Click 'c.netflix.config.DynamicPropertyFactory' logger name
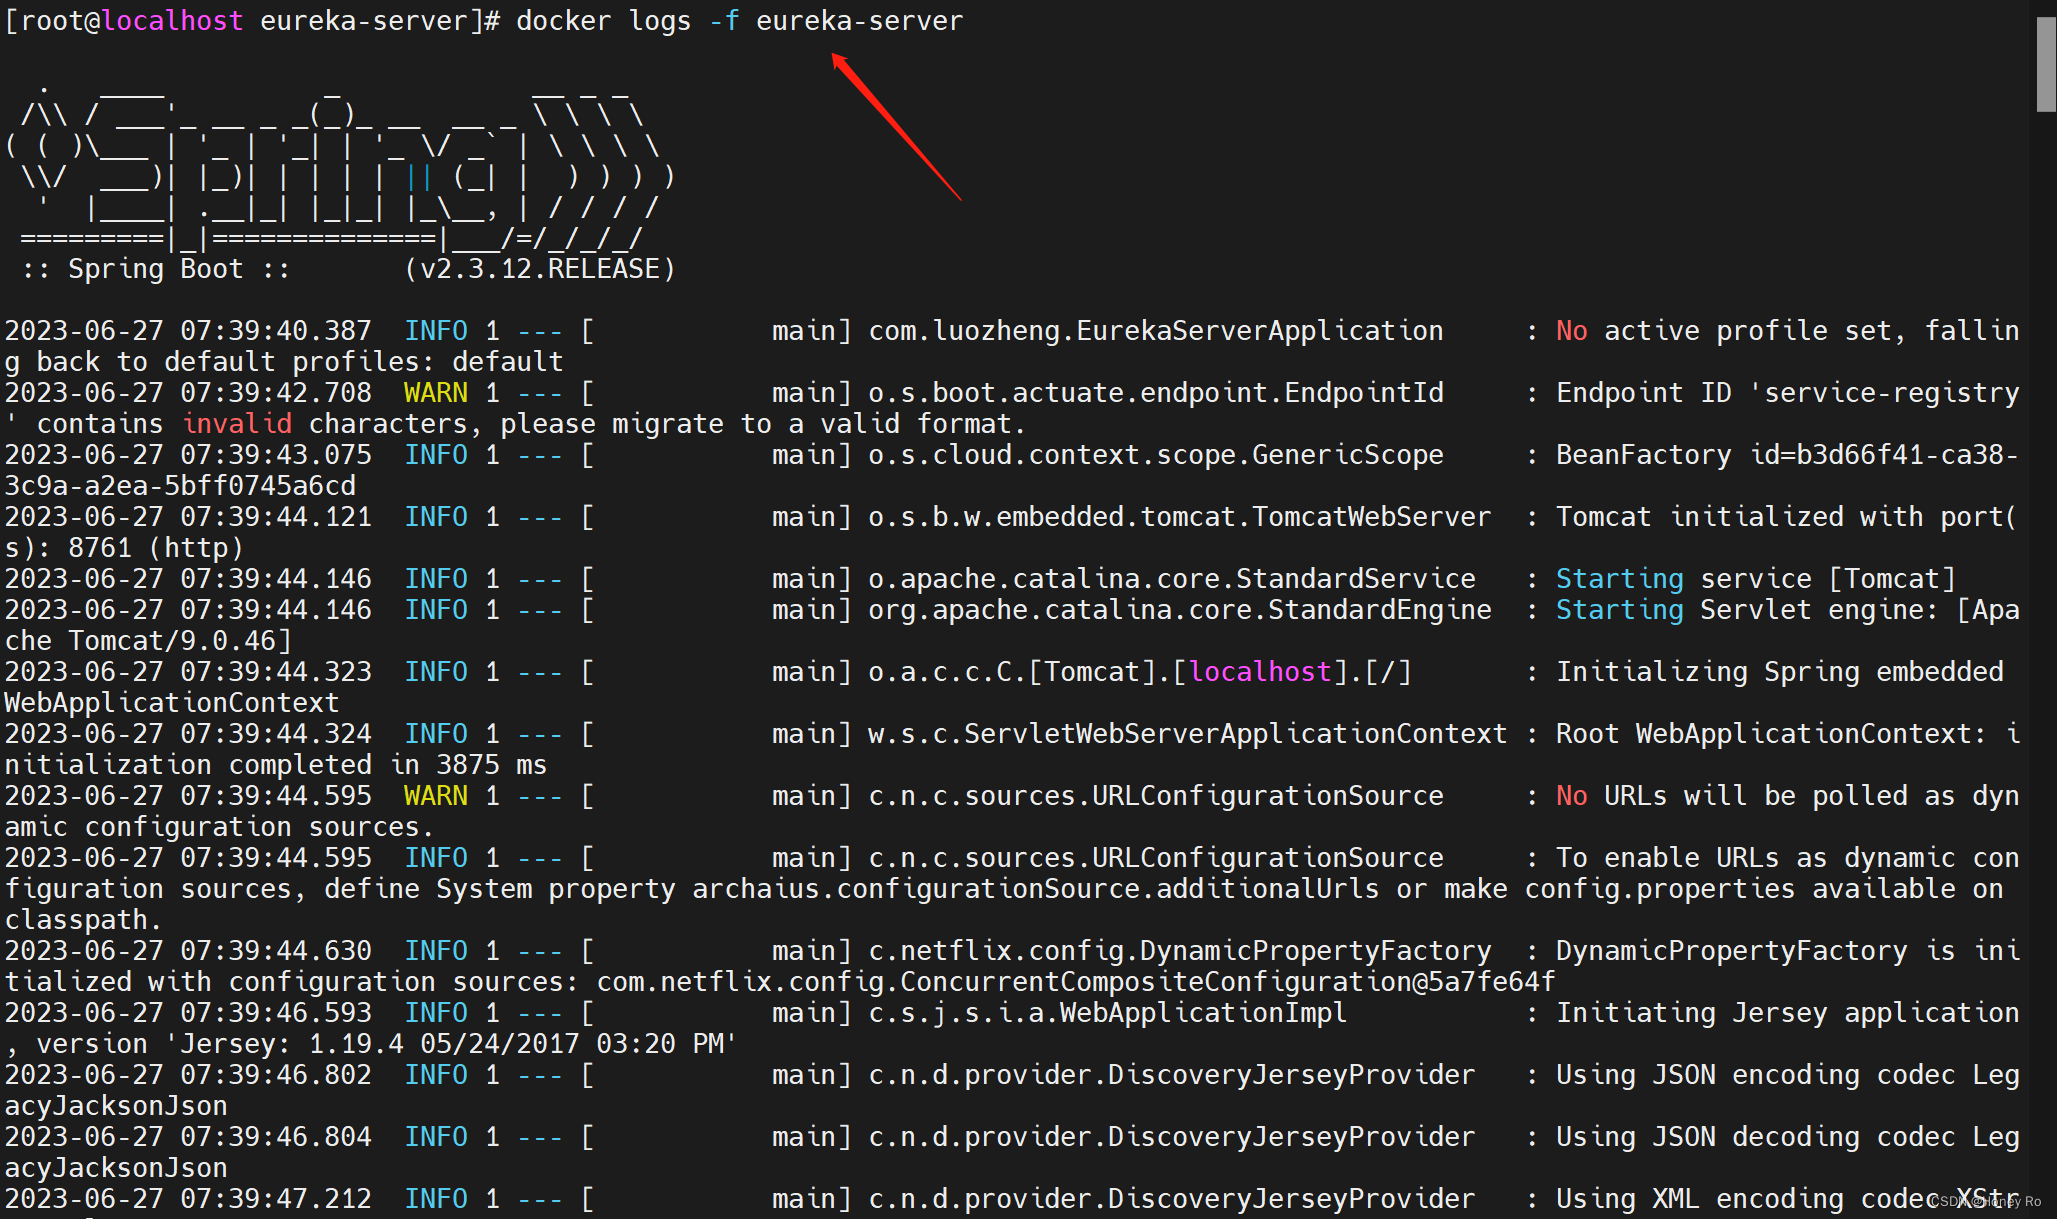 coord(1179,951)
